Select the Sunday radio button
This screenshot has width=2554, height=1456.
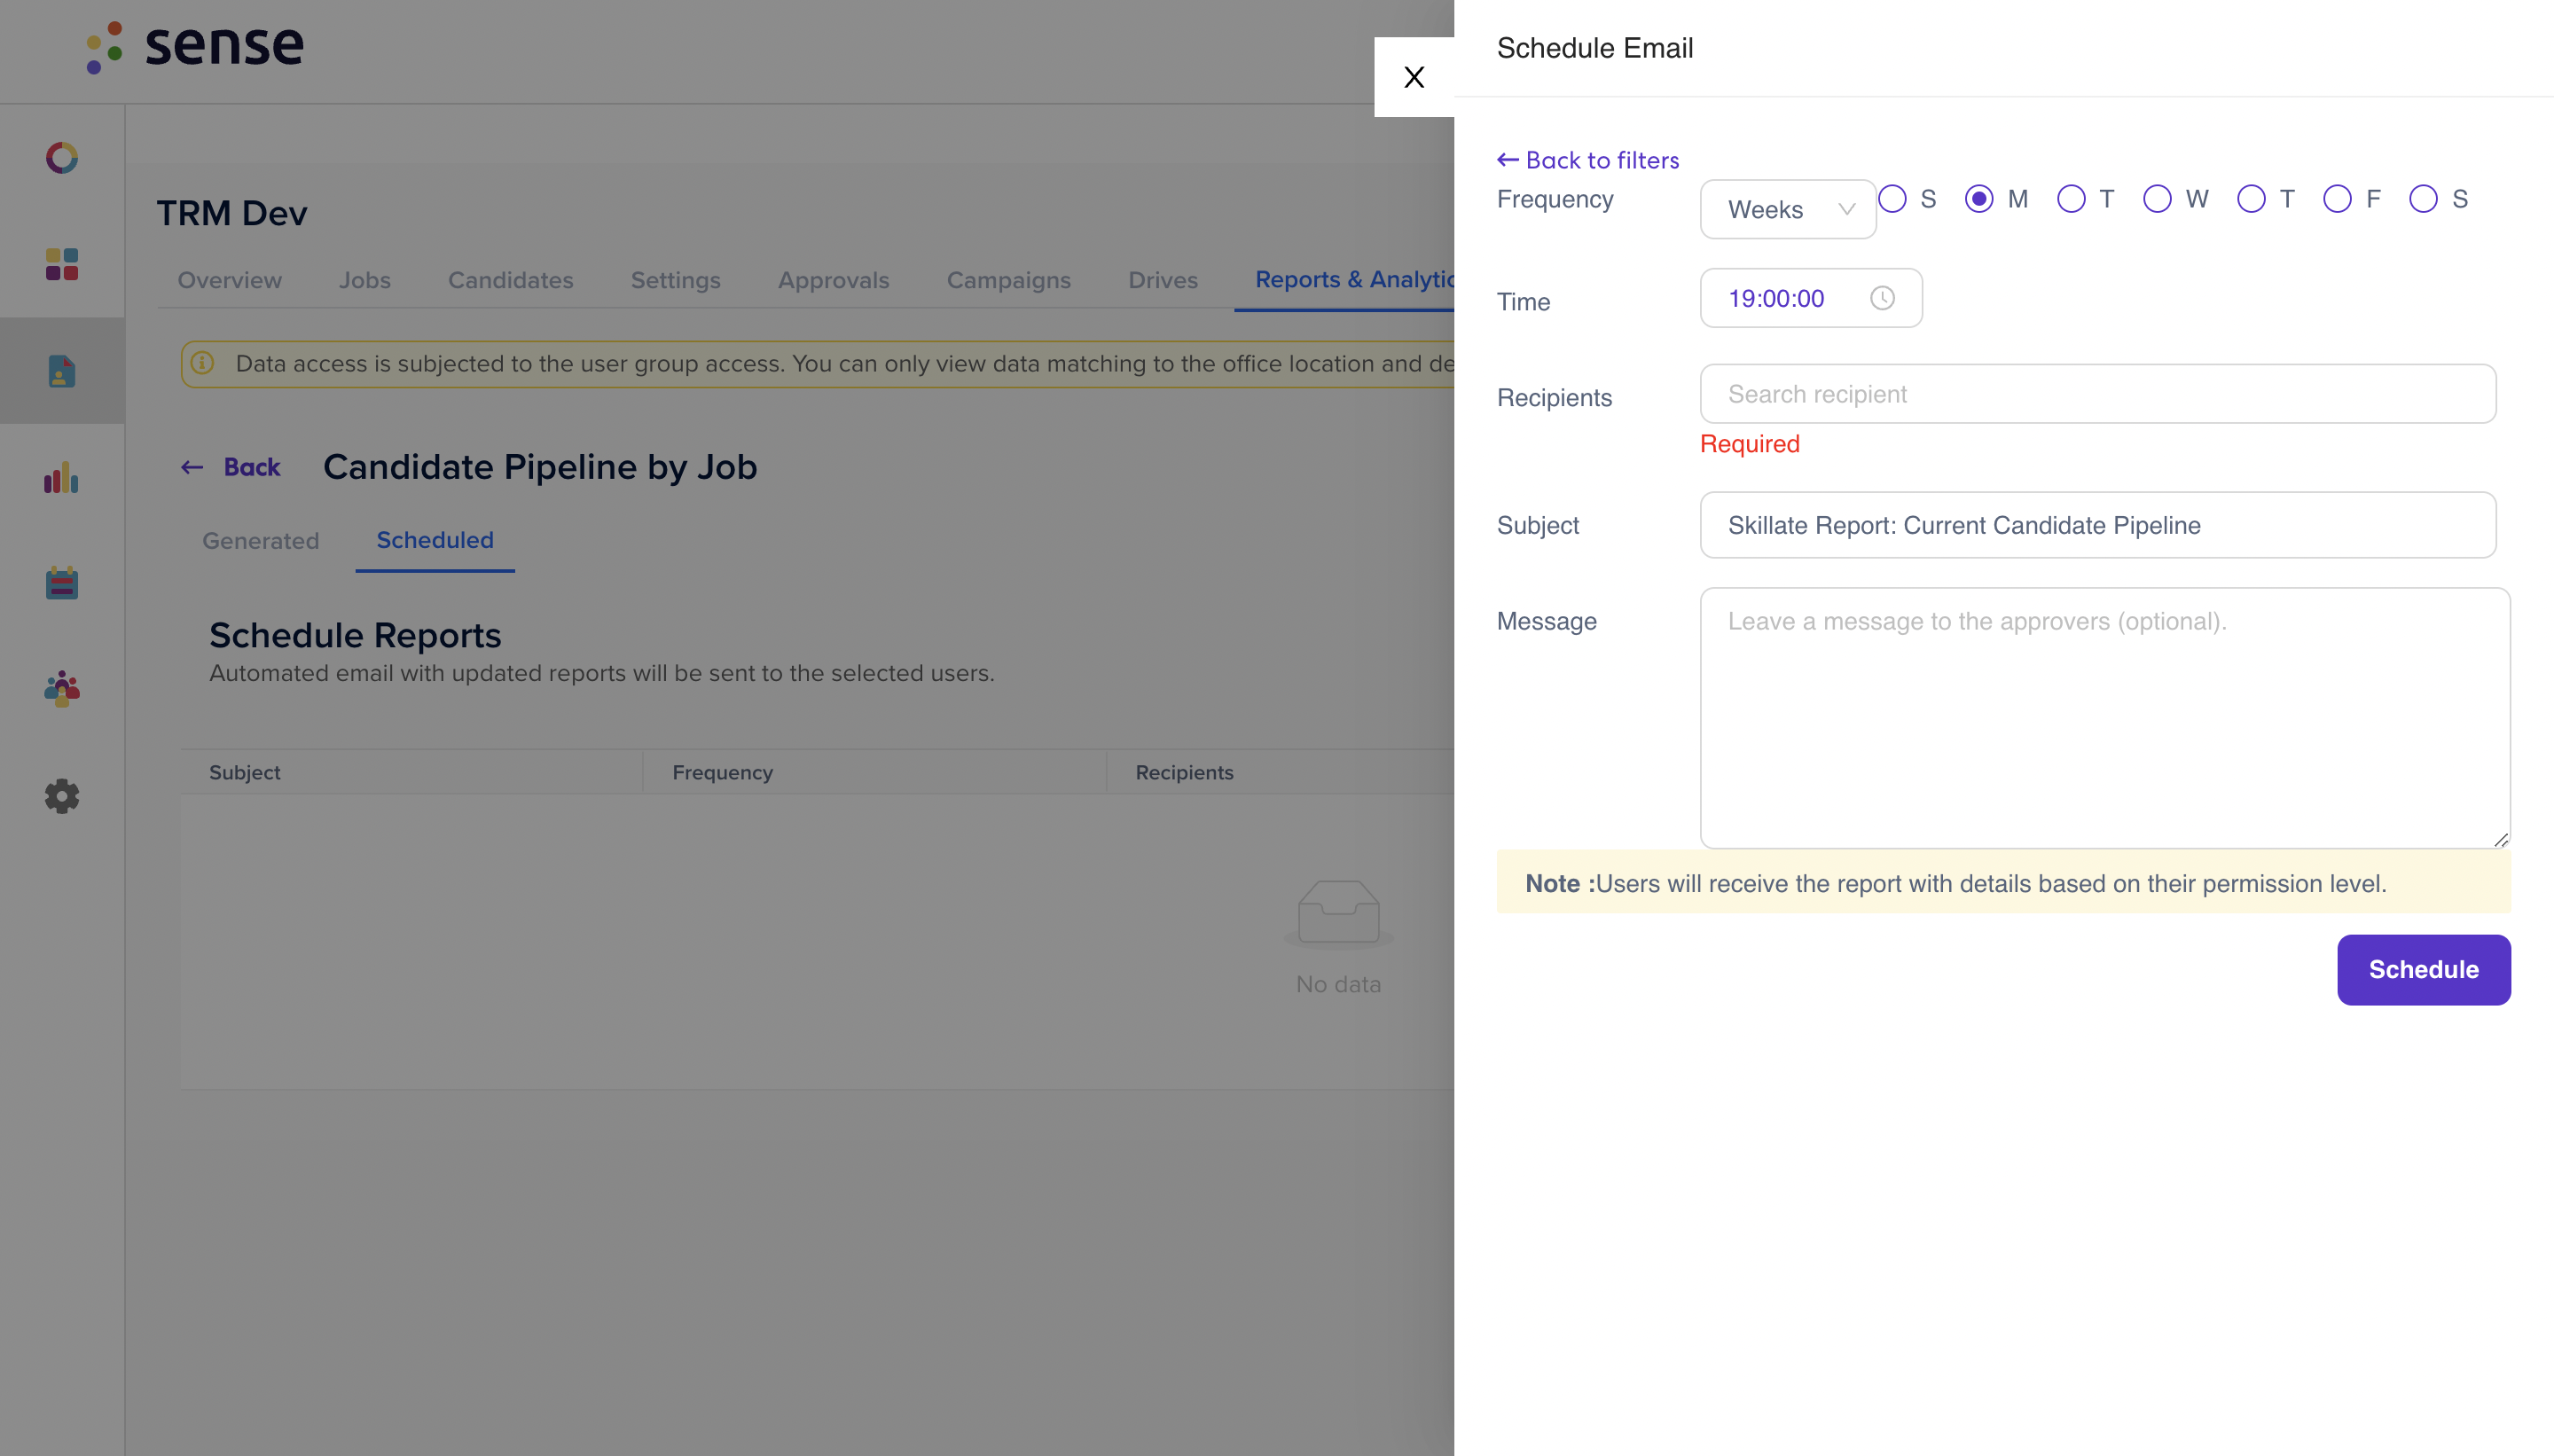(x=1892, y=199)
